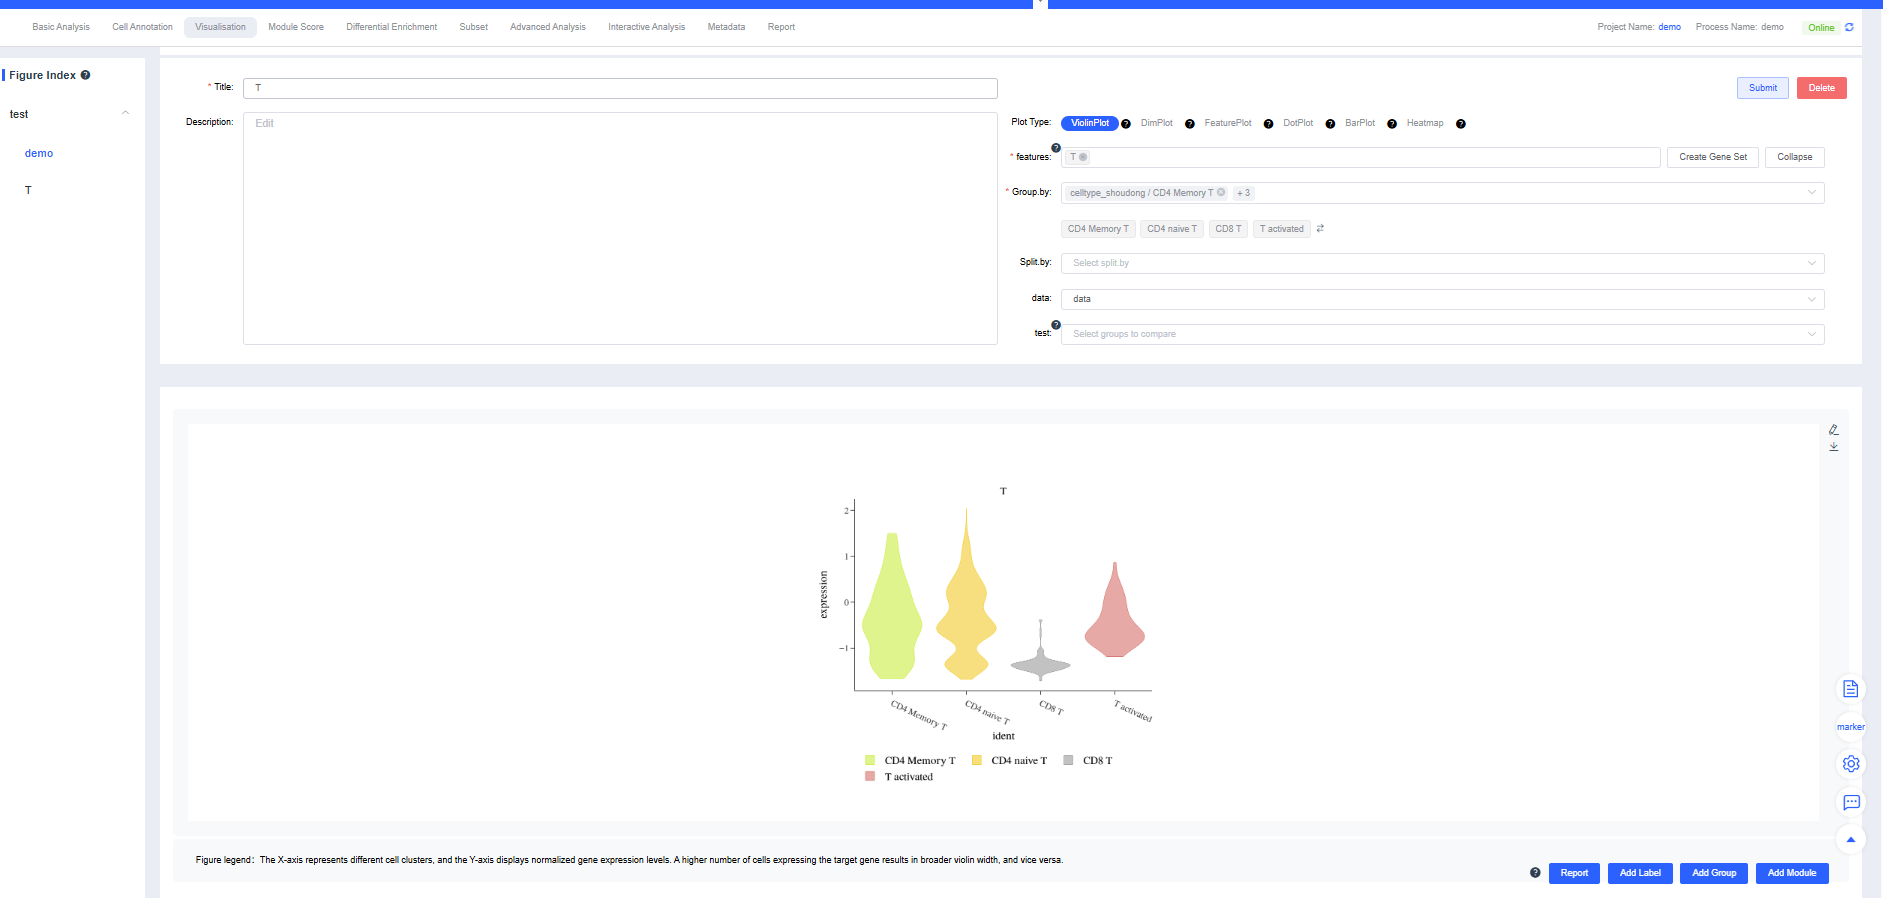Screen dimensions: 1883x898
Task: Click the Description text area
Action: (x=620, y=228)
